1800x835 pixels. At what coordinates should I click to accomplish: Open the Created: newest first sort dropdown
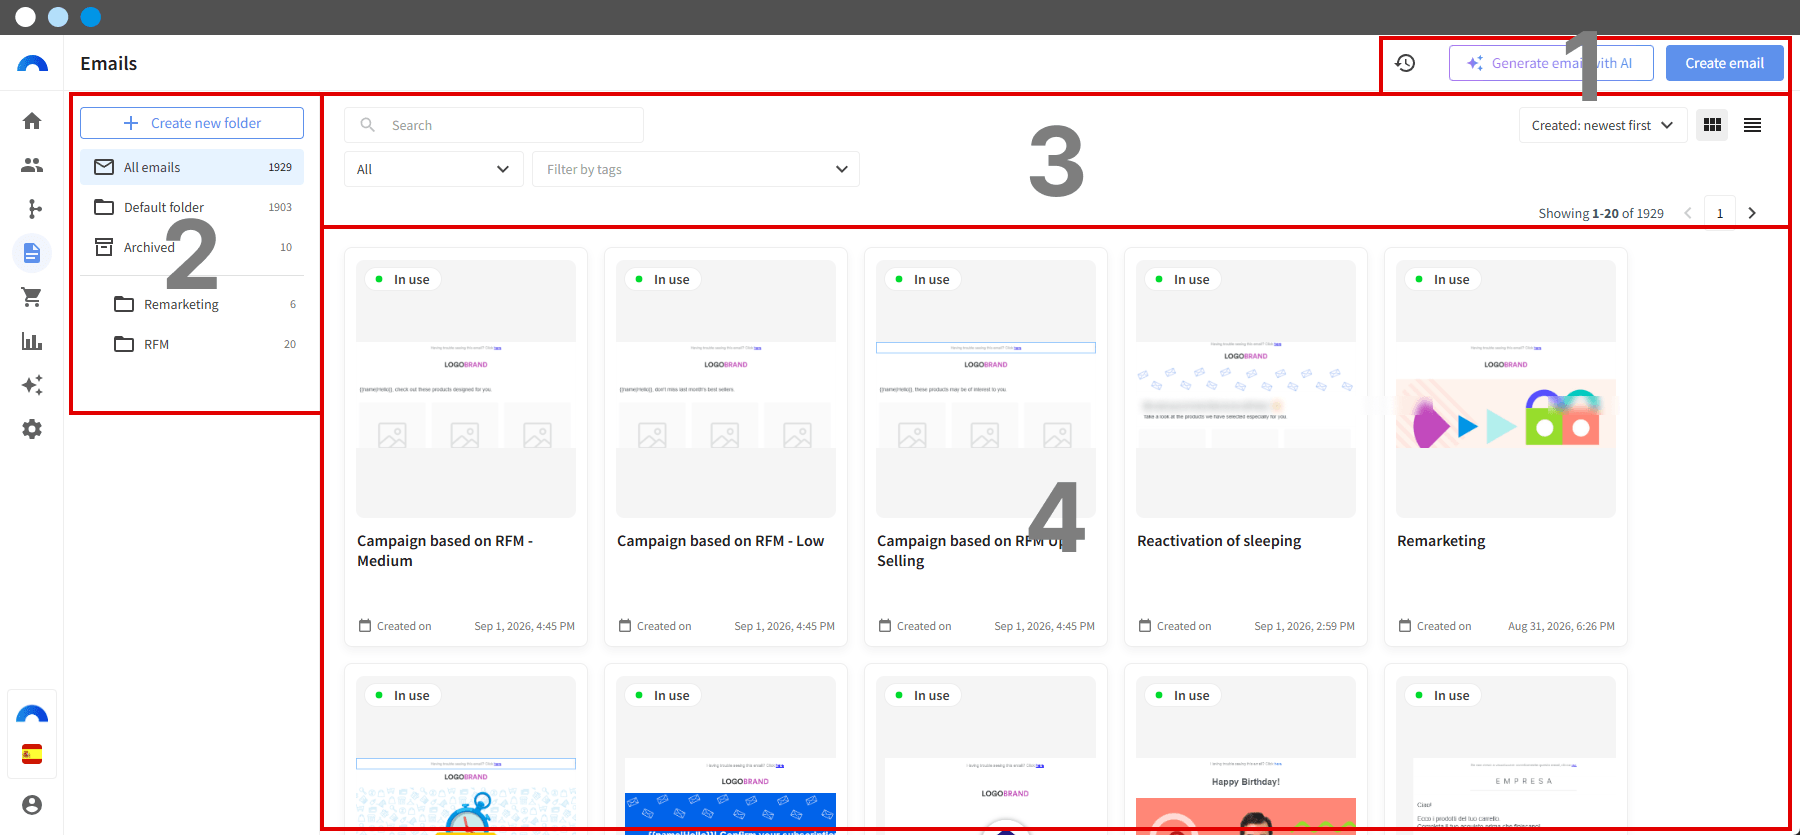point(1603,125)
